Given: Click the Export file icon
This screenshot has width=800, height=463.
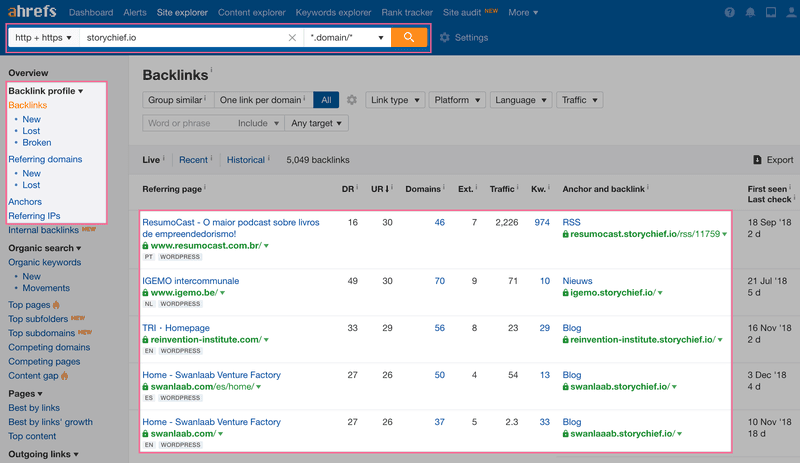Looking at the screenshot, I should (757, 160).
